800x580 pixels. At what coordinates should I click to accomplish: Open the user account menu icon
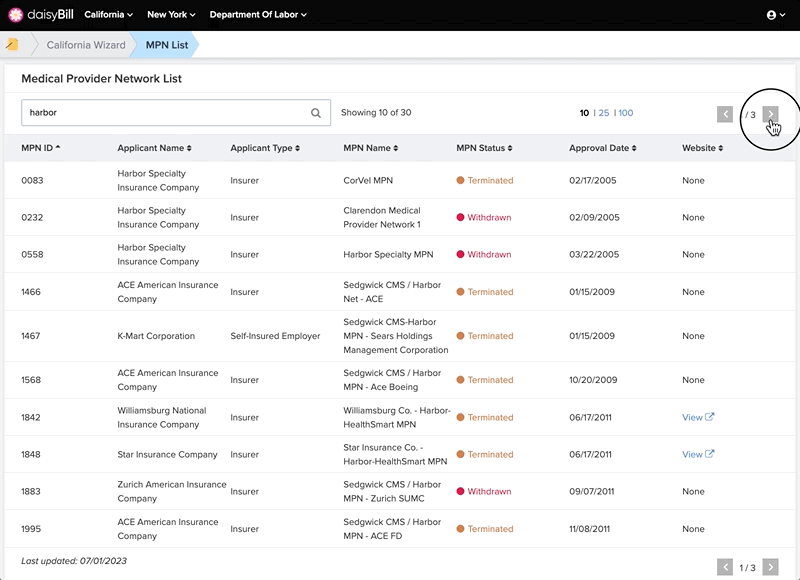click(776, 15)
